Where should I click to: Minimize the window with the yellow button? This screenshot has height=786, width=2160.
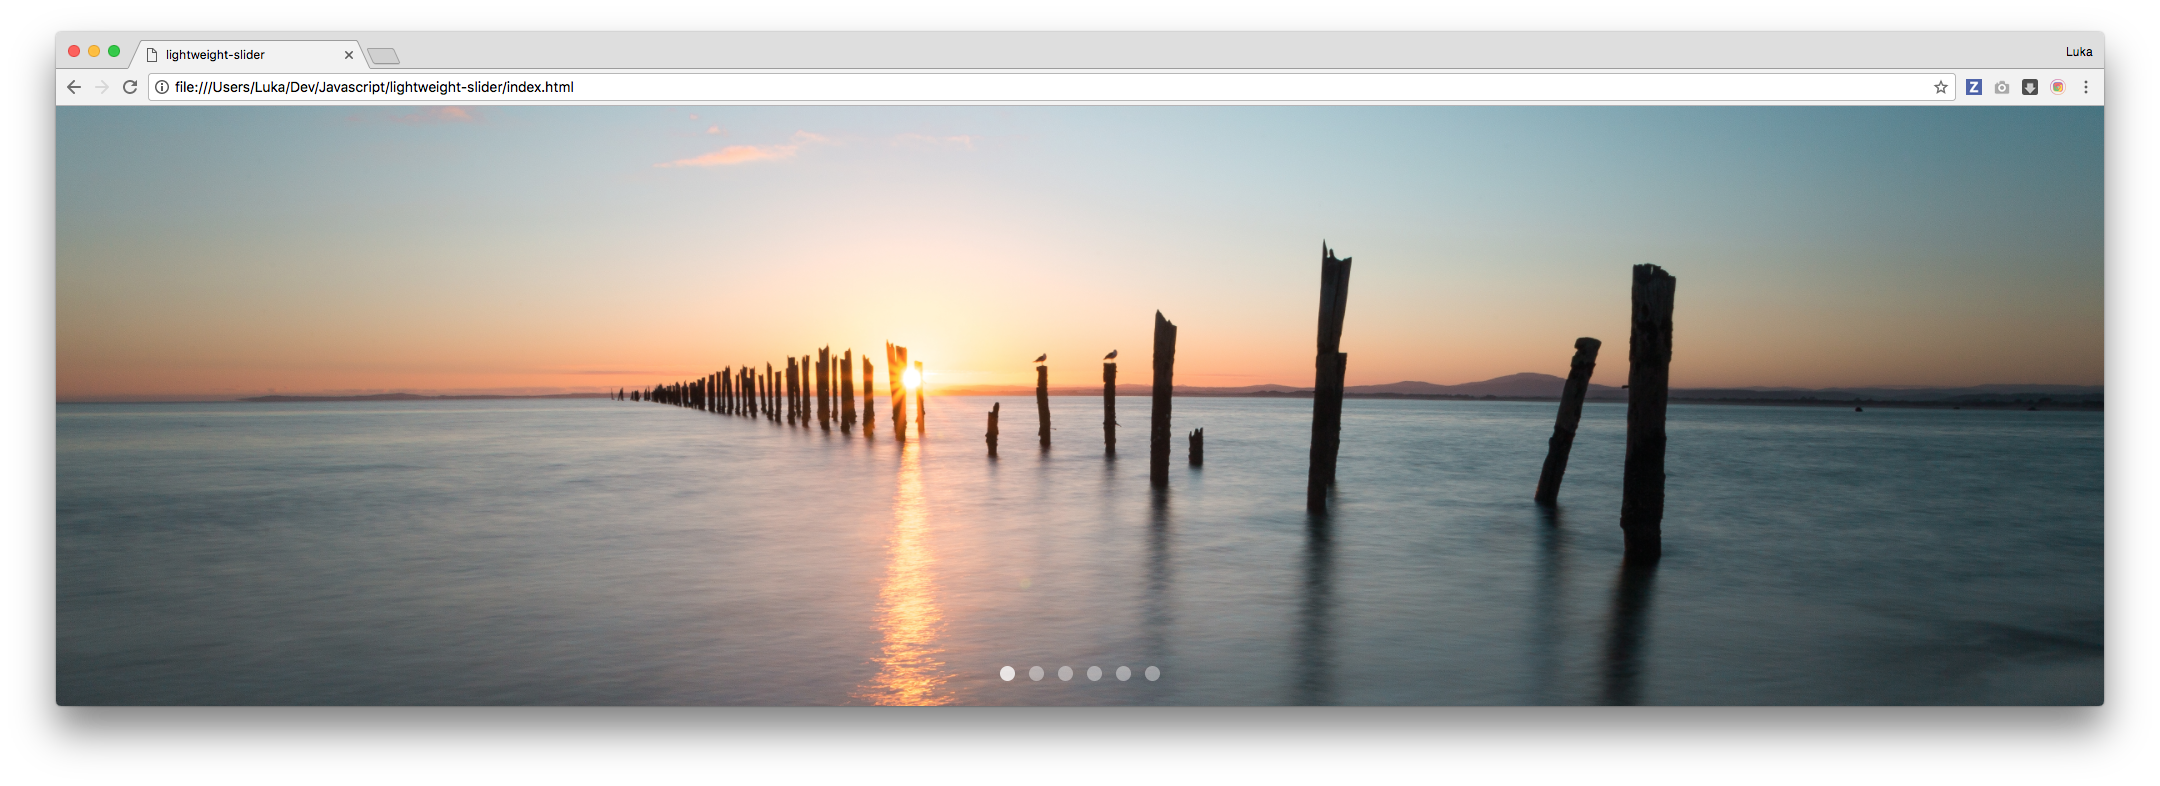coord(94,51)
